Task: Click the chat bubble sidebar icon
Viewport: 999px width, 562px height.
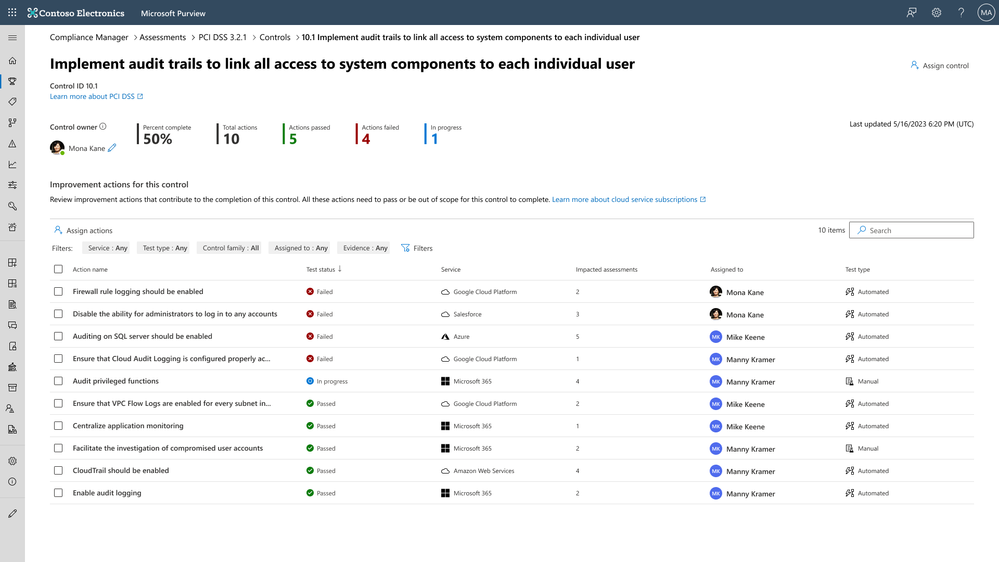Action: (x=12, y=325)
